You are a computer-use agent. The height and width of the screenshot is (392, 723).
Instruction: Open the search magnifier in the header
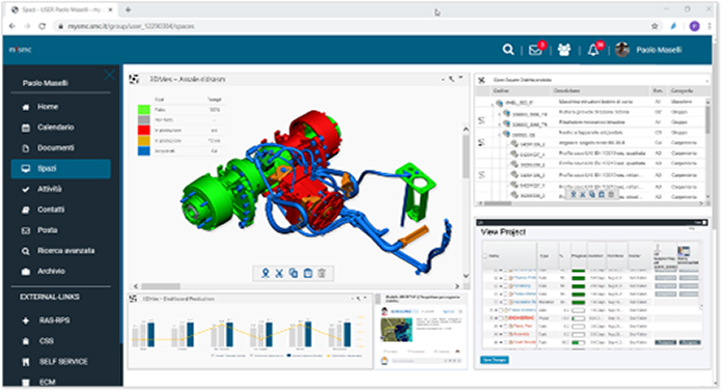508,50
